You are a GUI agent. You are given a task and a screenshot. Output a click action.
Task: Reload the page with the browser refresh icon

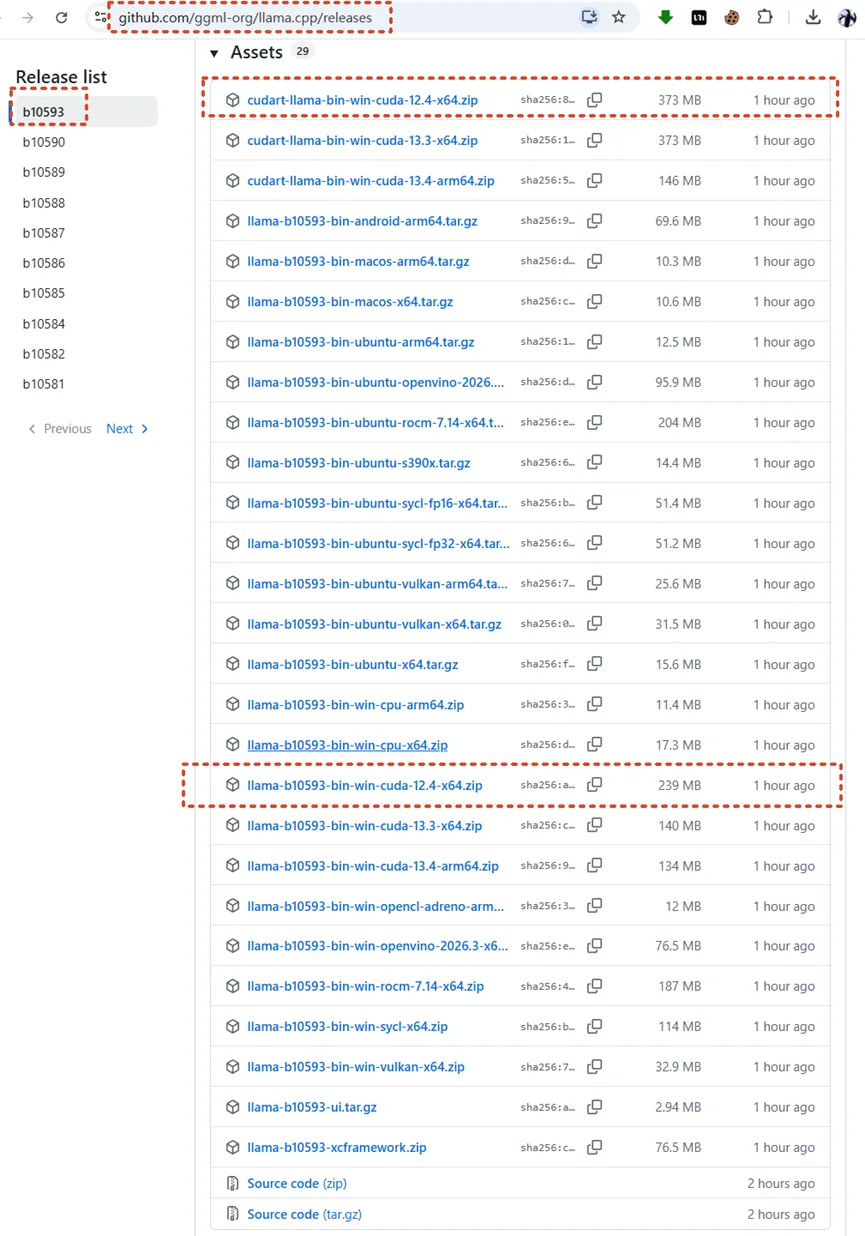click(61, 17)
